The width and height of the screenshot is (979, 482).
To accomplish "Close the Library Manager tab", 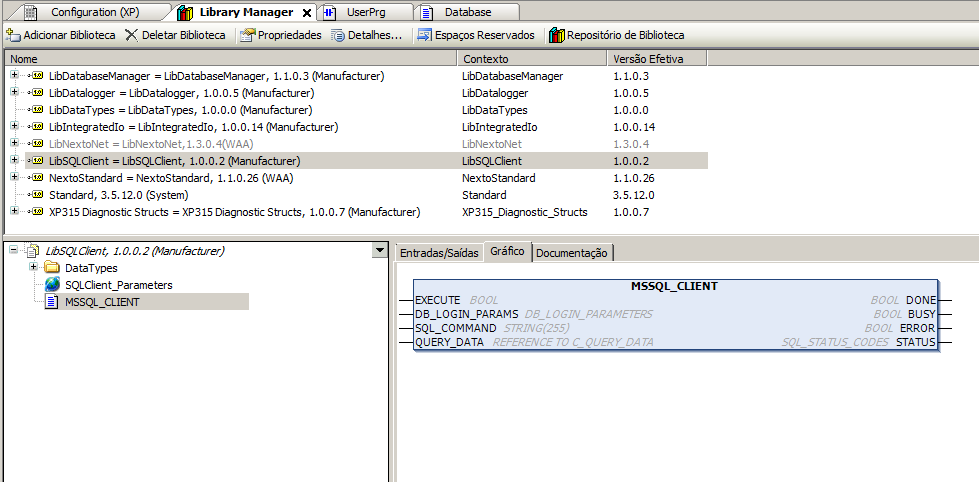I will coord(307,12).
